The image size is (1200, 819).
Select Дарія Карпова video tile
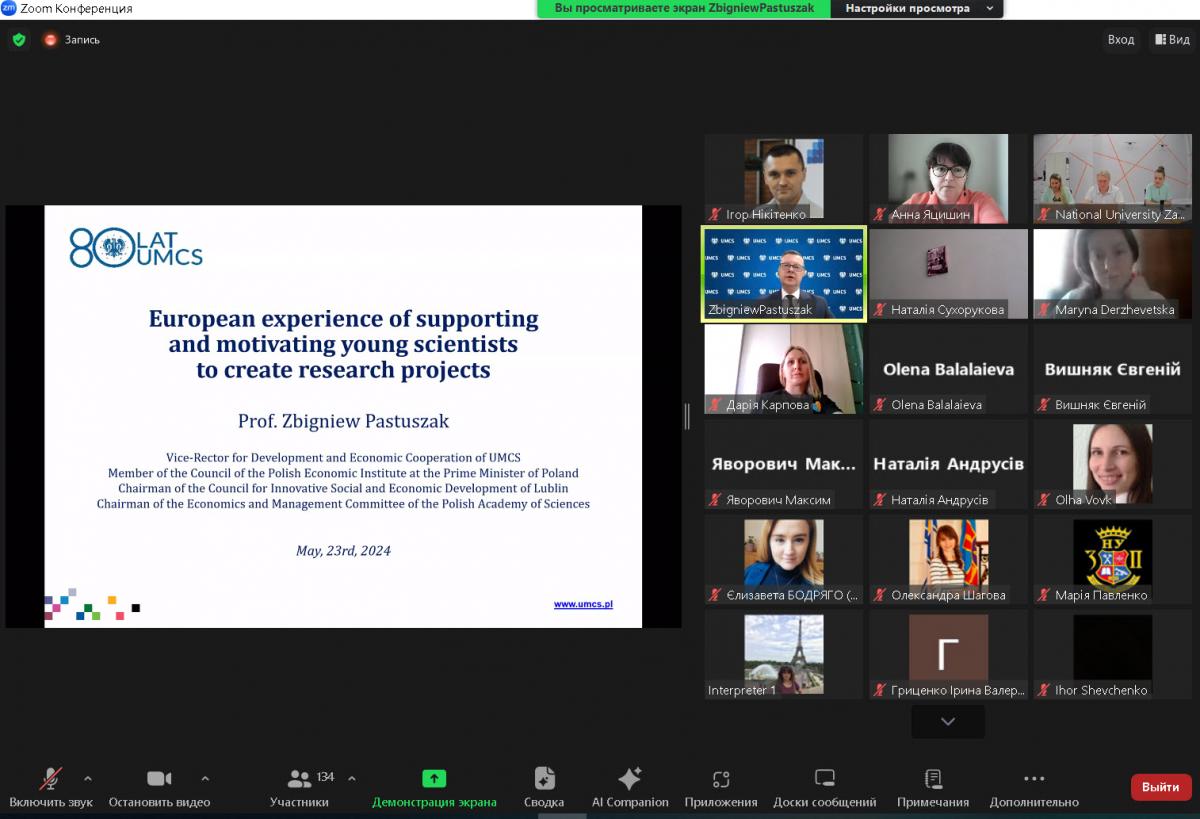point(783,368)
